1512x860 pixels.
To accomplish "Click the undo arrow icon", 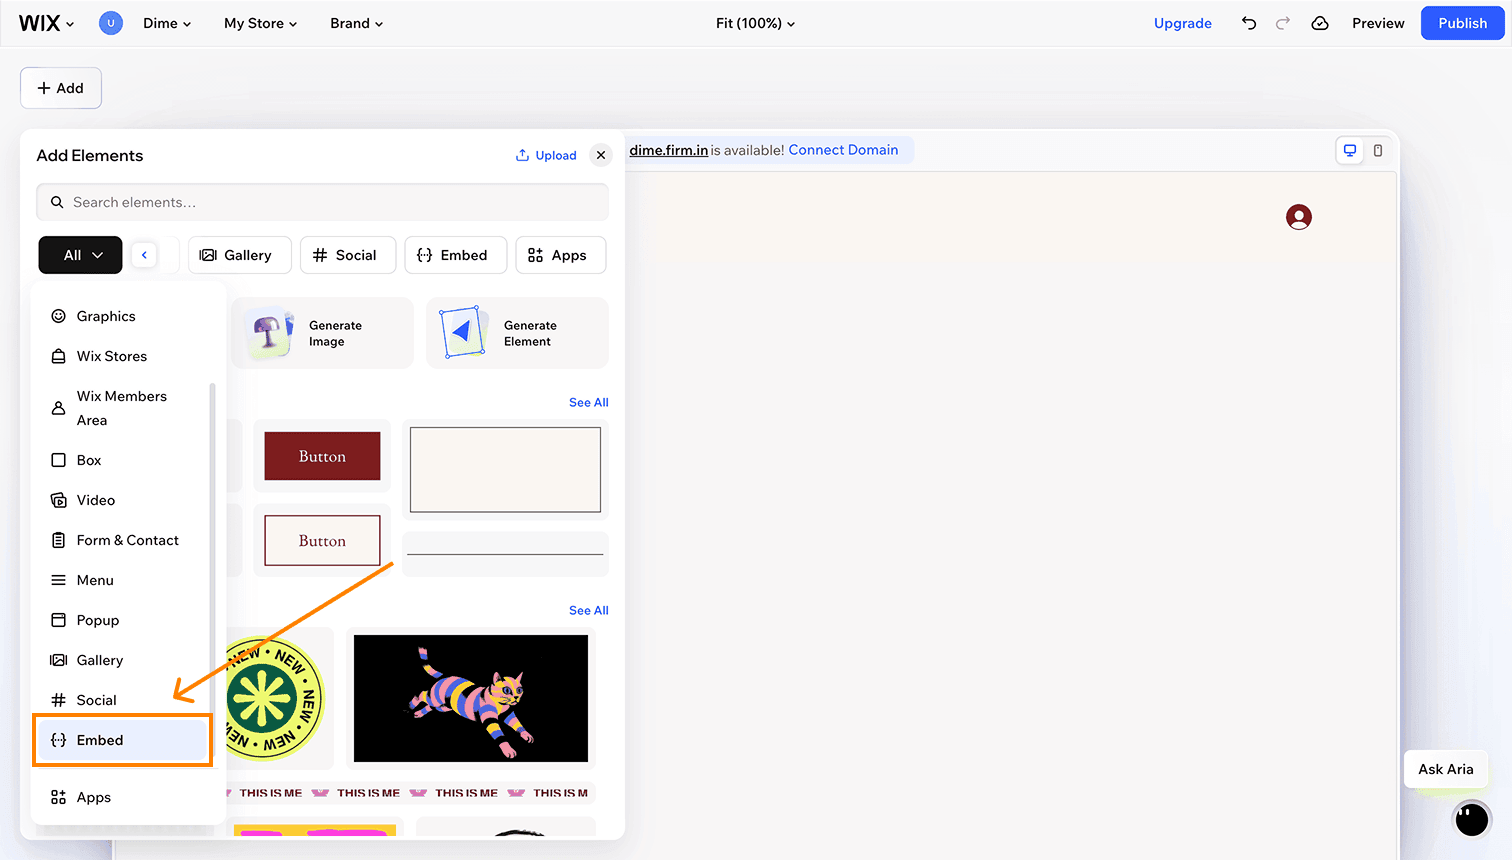I will tap(1249, 23).
